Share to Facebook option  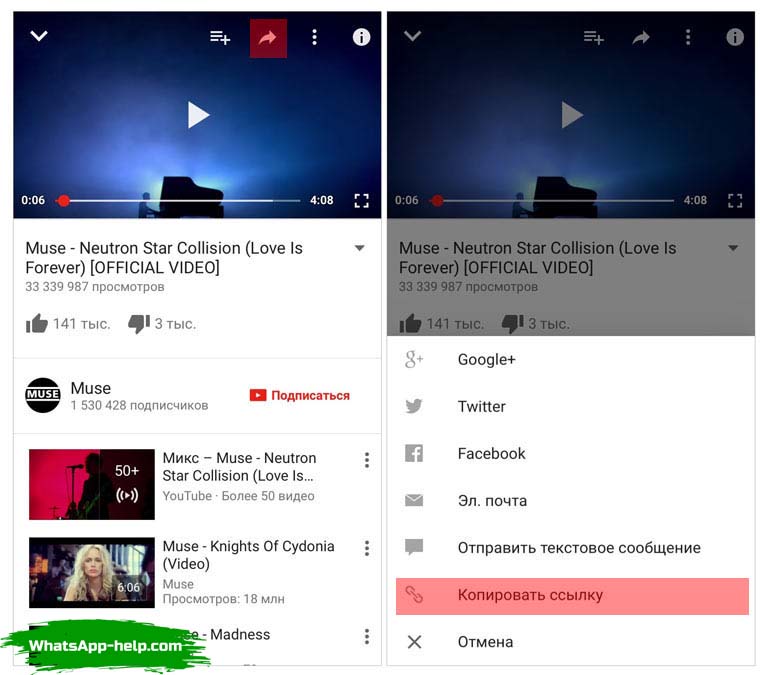[x=570, y=454]
